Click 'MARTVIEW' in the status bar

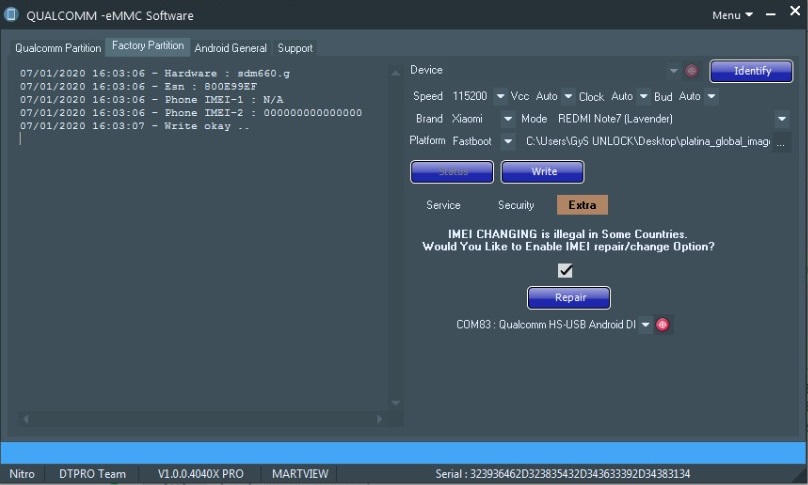tap(300, 474)
